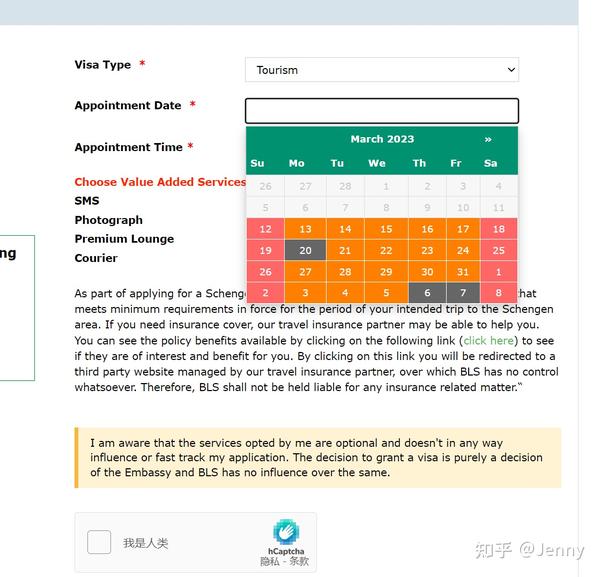The width and height of the screenshot is (600, 577).
Task: Choose date 17 in calendar
Action: pyautogui.click(x=463, y=229)
